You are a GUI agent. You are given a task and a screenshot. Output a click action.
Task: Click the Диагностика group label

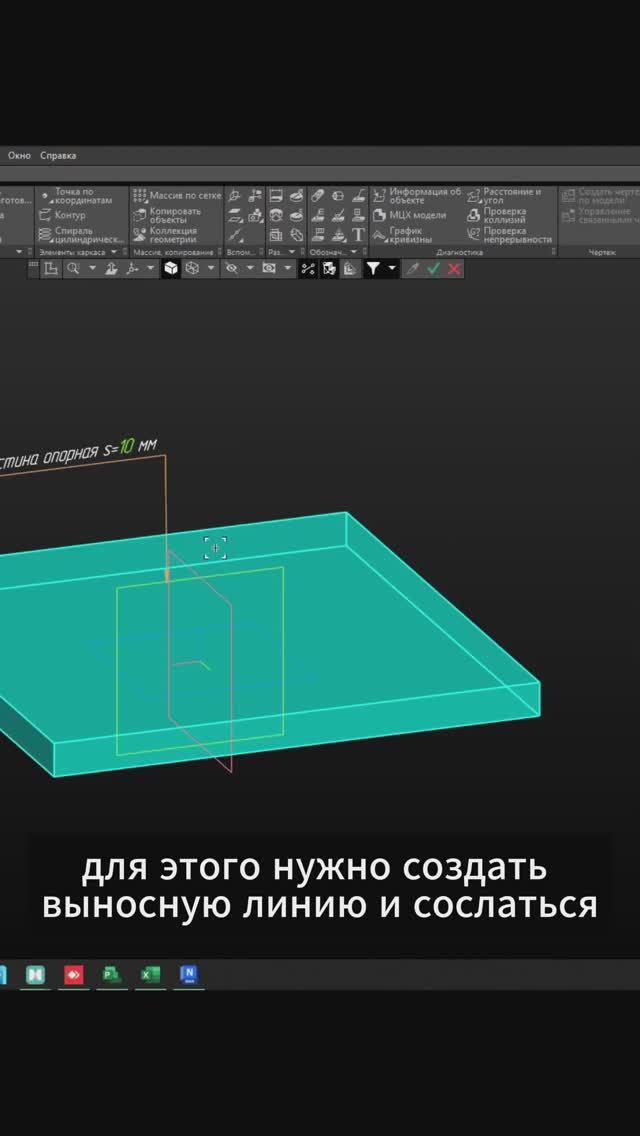click(459, 252)
